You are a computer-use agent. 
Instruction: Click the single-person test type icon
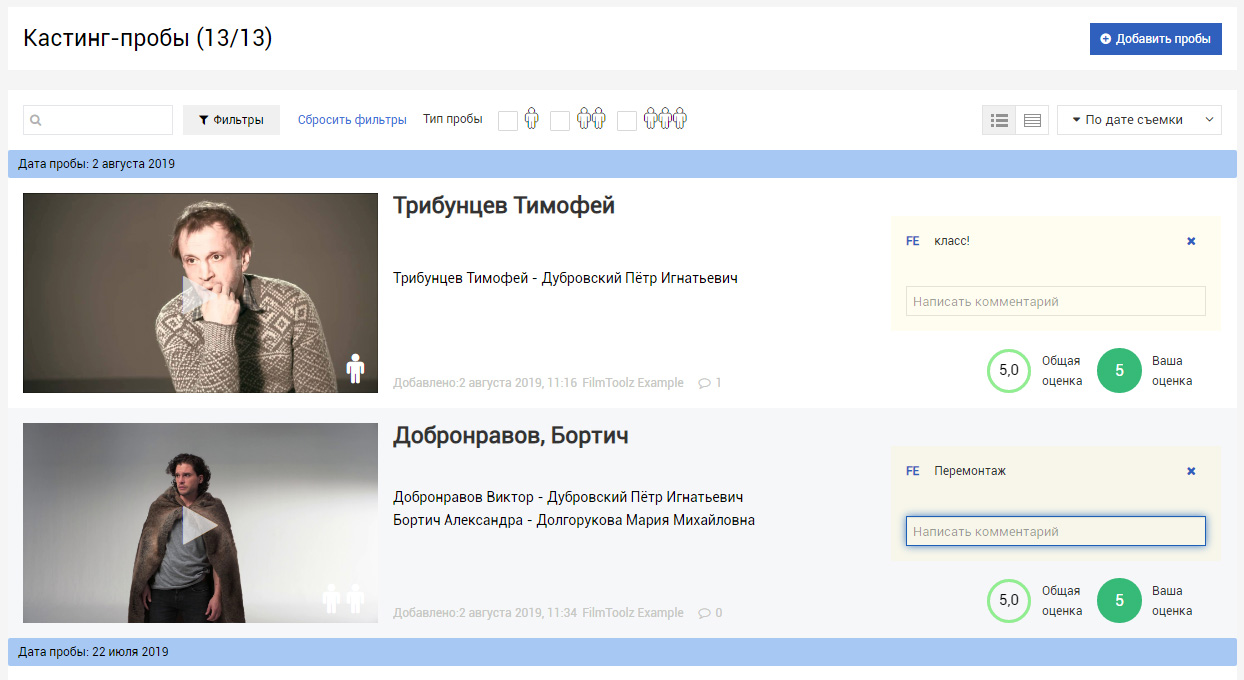coord(531,119)
